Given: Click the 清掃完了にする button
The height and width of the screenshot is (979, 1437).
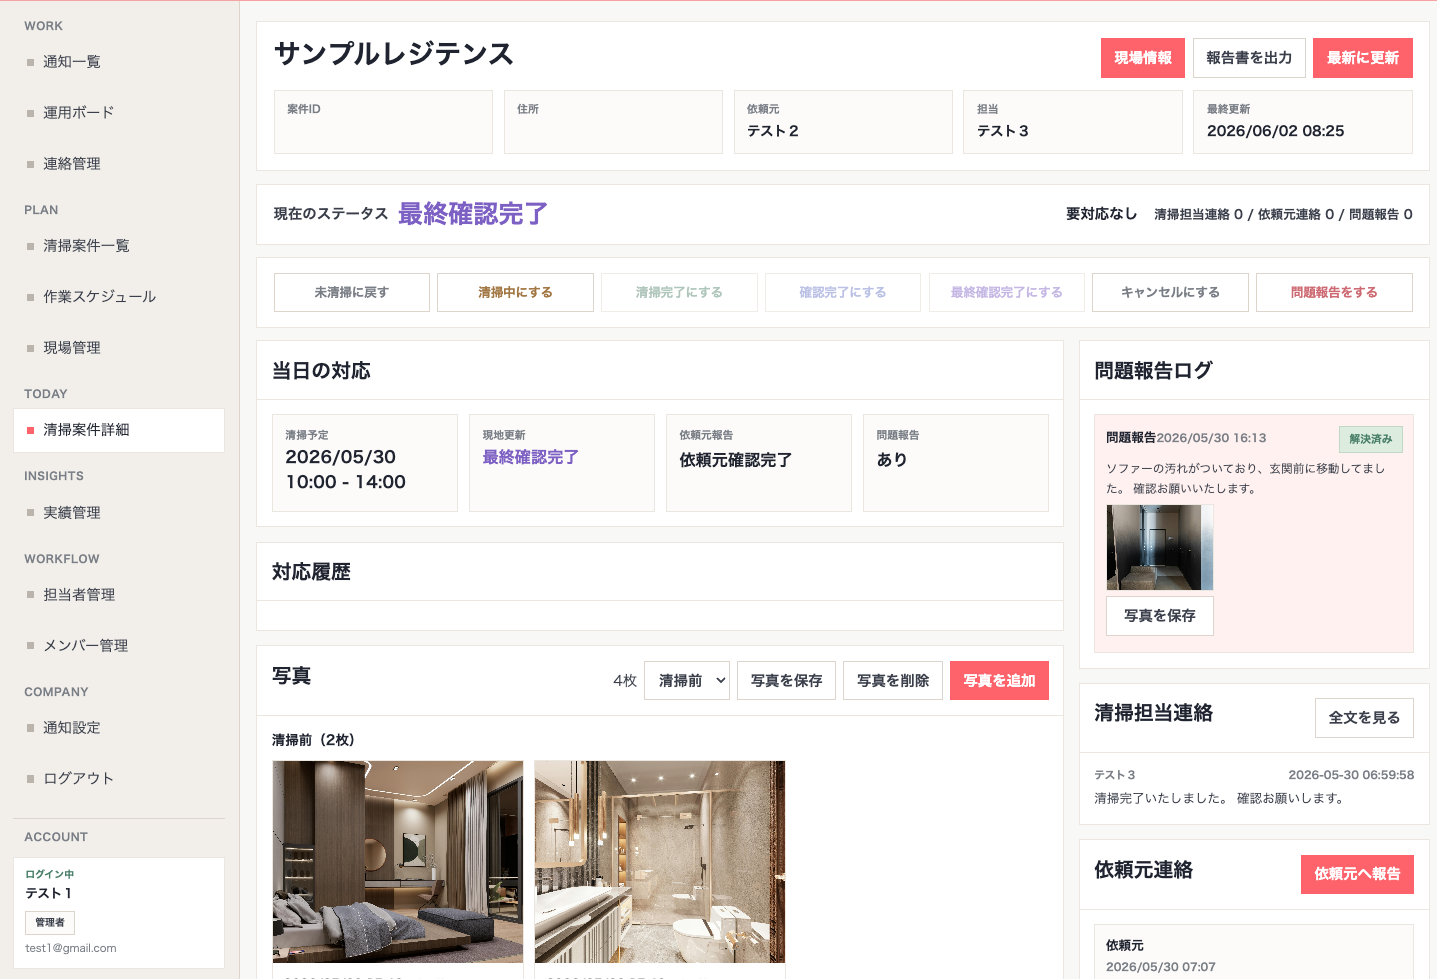Looking at the screenshot, I should click(x=679, y=293).
